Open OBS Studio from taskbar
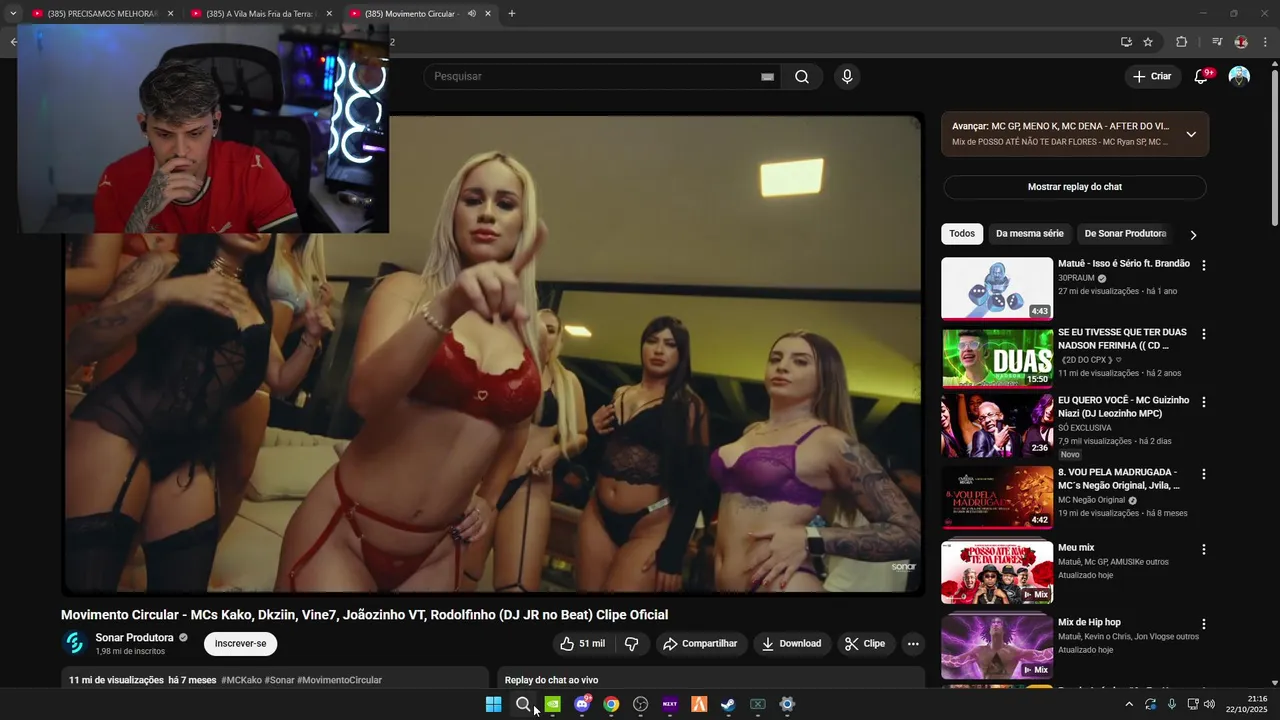Image resolution: width=1280 pixels, height=720 pixels. [x=641, y=704]
